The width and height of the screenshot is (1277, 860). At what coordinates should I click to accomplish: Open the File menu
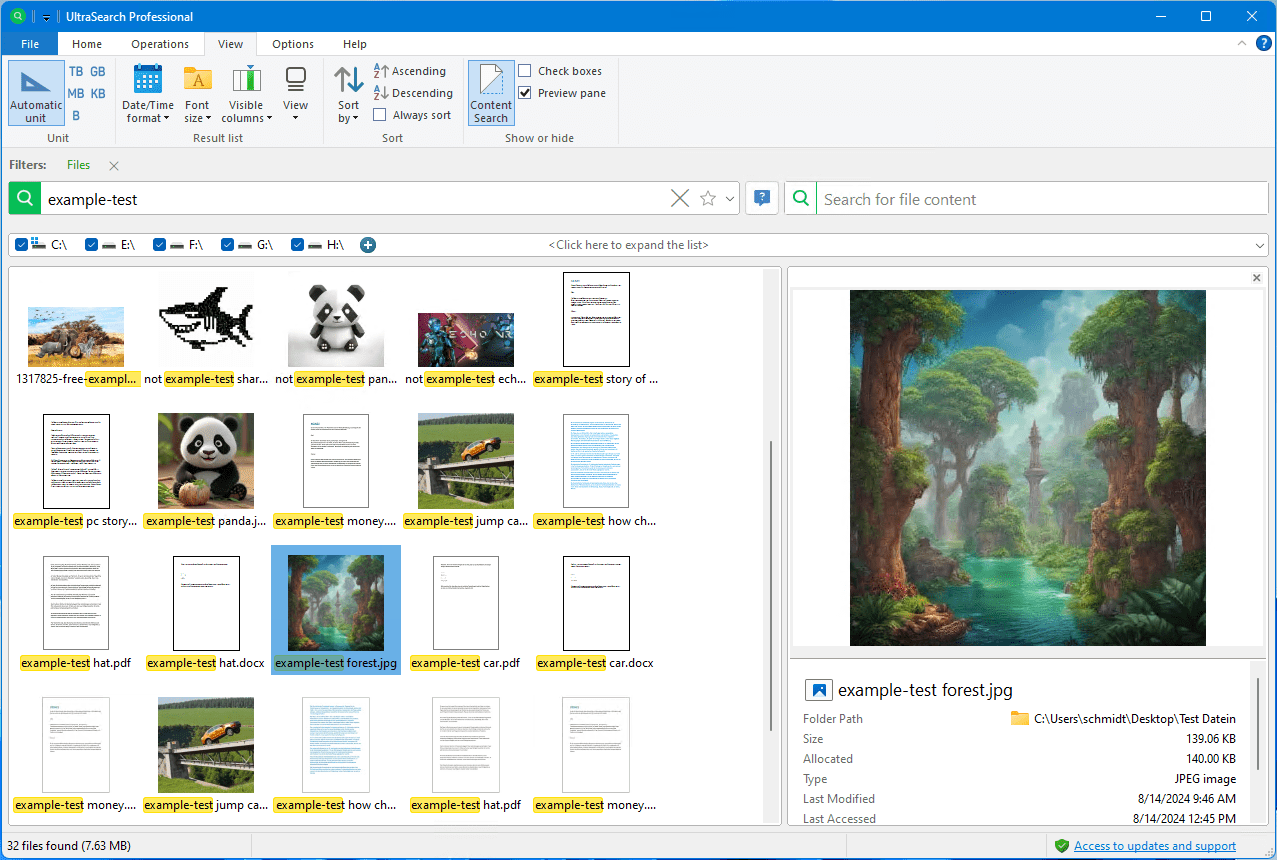coord(30,44)
